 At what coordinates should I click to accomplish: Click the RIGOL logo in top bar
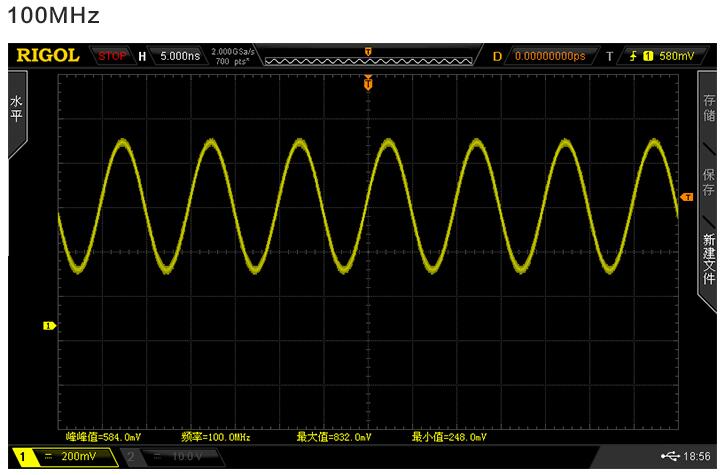click(x=48, y=56)
